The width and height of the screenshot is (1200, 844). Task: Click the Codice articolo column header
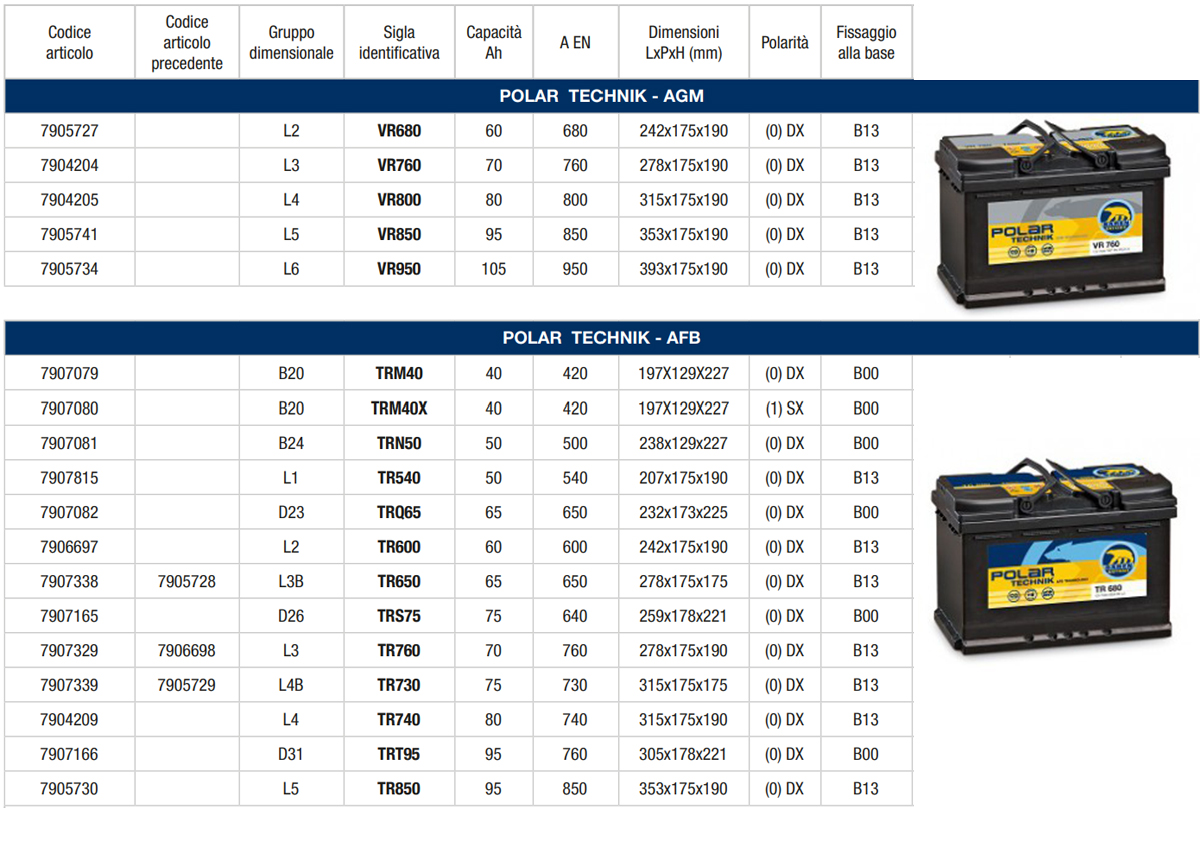click(70, 43)
